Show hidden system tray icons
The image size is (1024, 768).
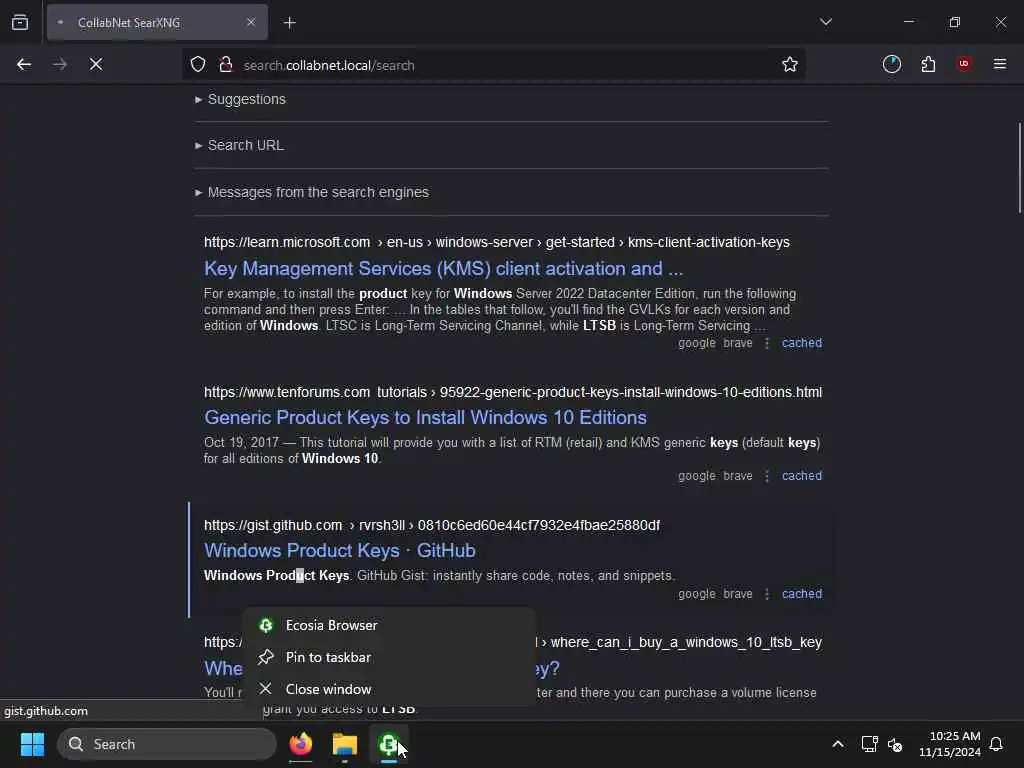click(x=838, y=744)
